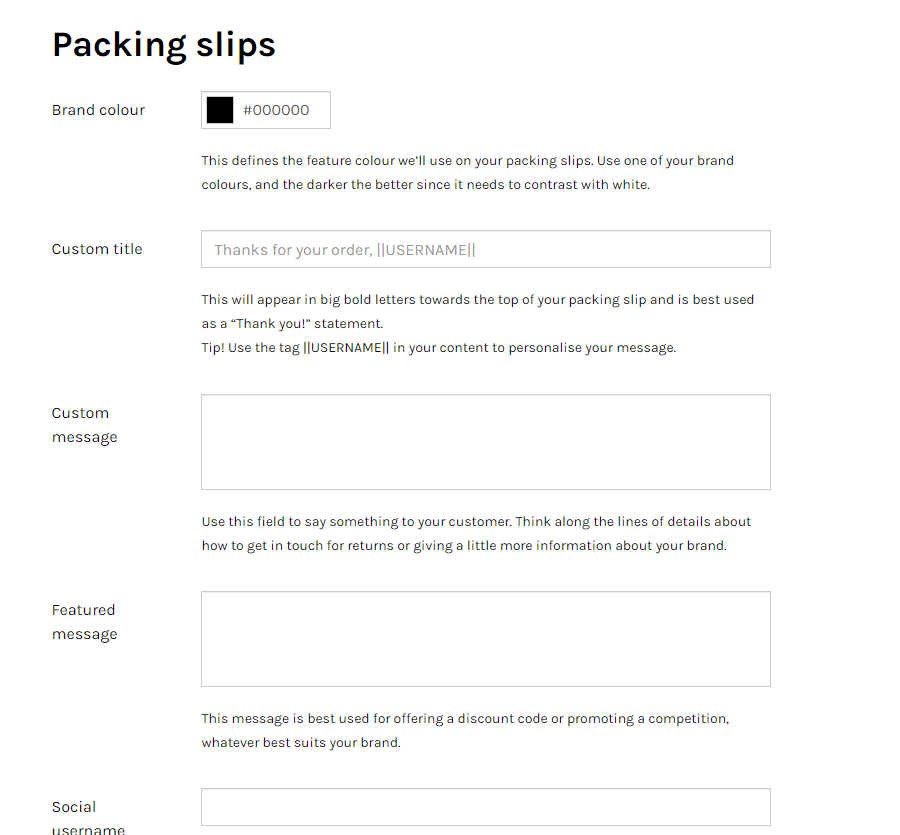Click the ||USERNAME|| tag in the tip text

(346, 348)
